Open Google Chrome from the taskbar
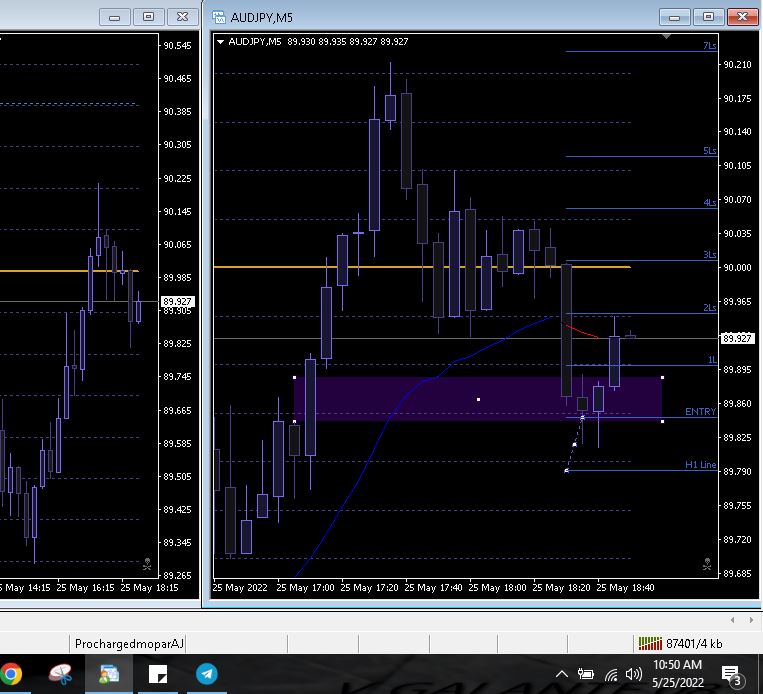This screenshot has width=763, height=694. pyautogui.click(x=10, y=674)
